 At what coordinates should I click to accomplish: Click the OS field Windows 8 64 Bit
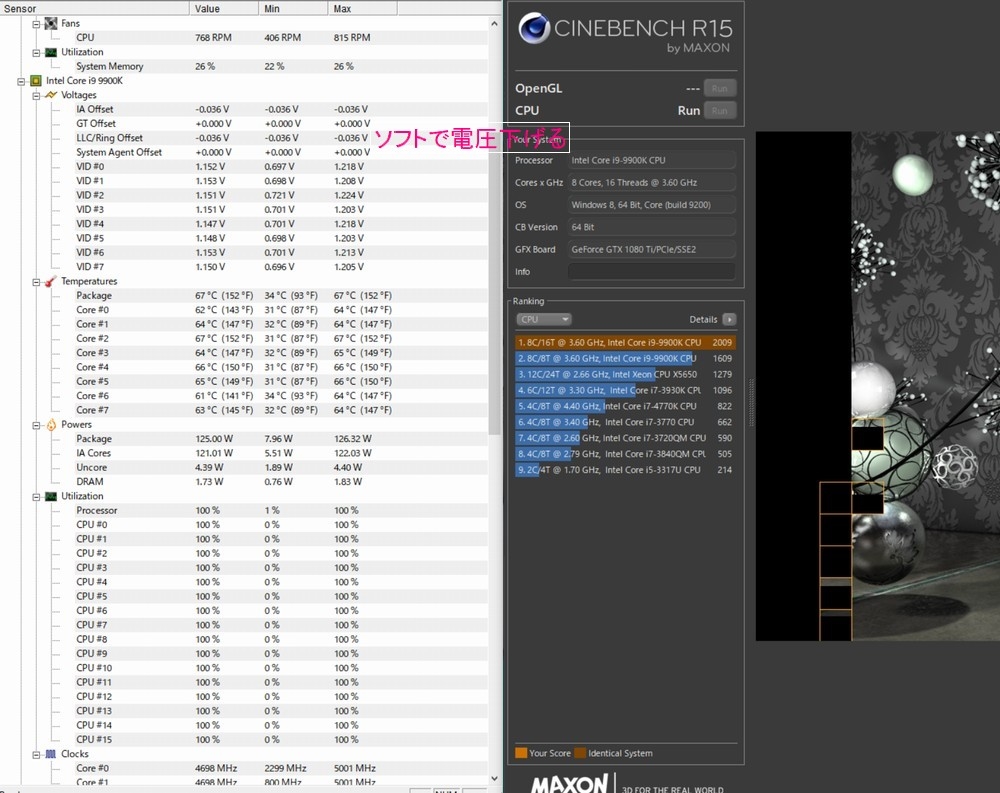[651, 205]
